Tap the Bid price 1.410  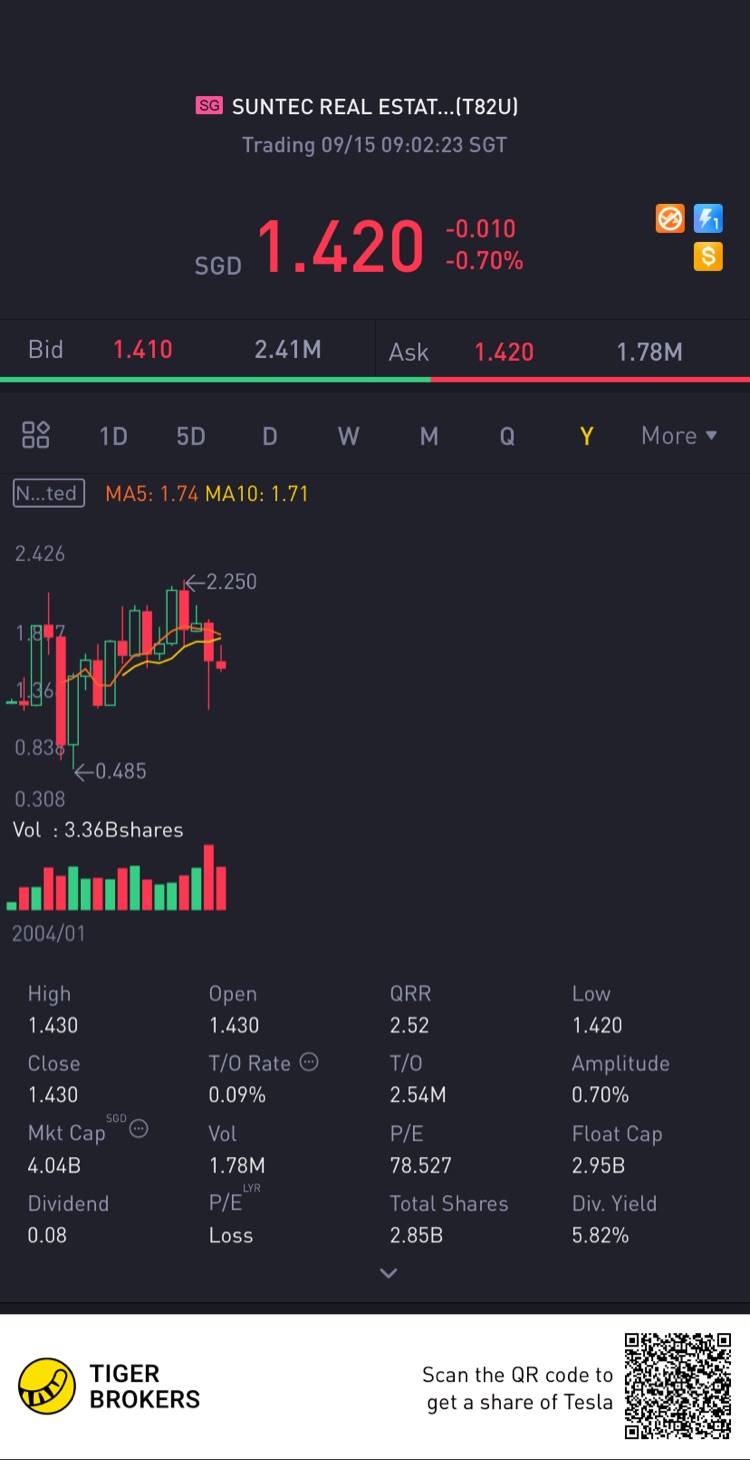(x=142, y=350)
